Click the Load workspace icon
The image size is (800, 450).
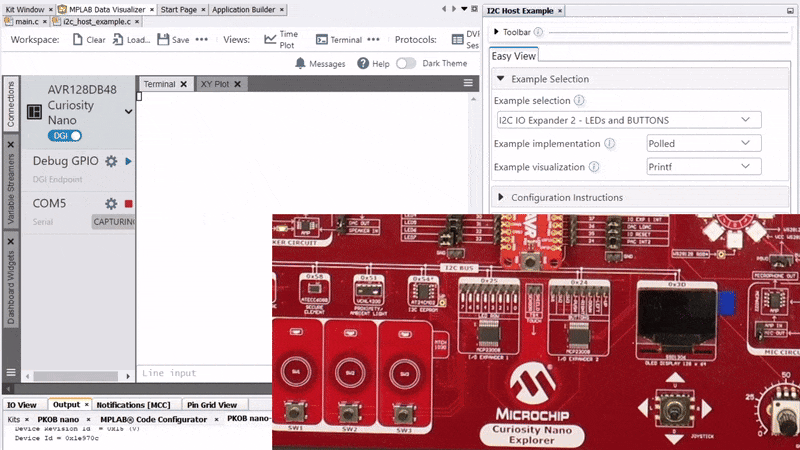point(118,40)
